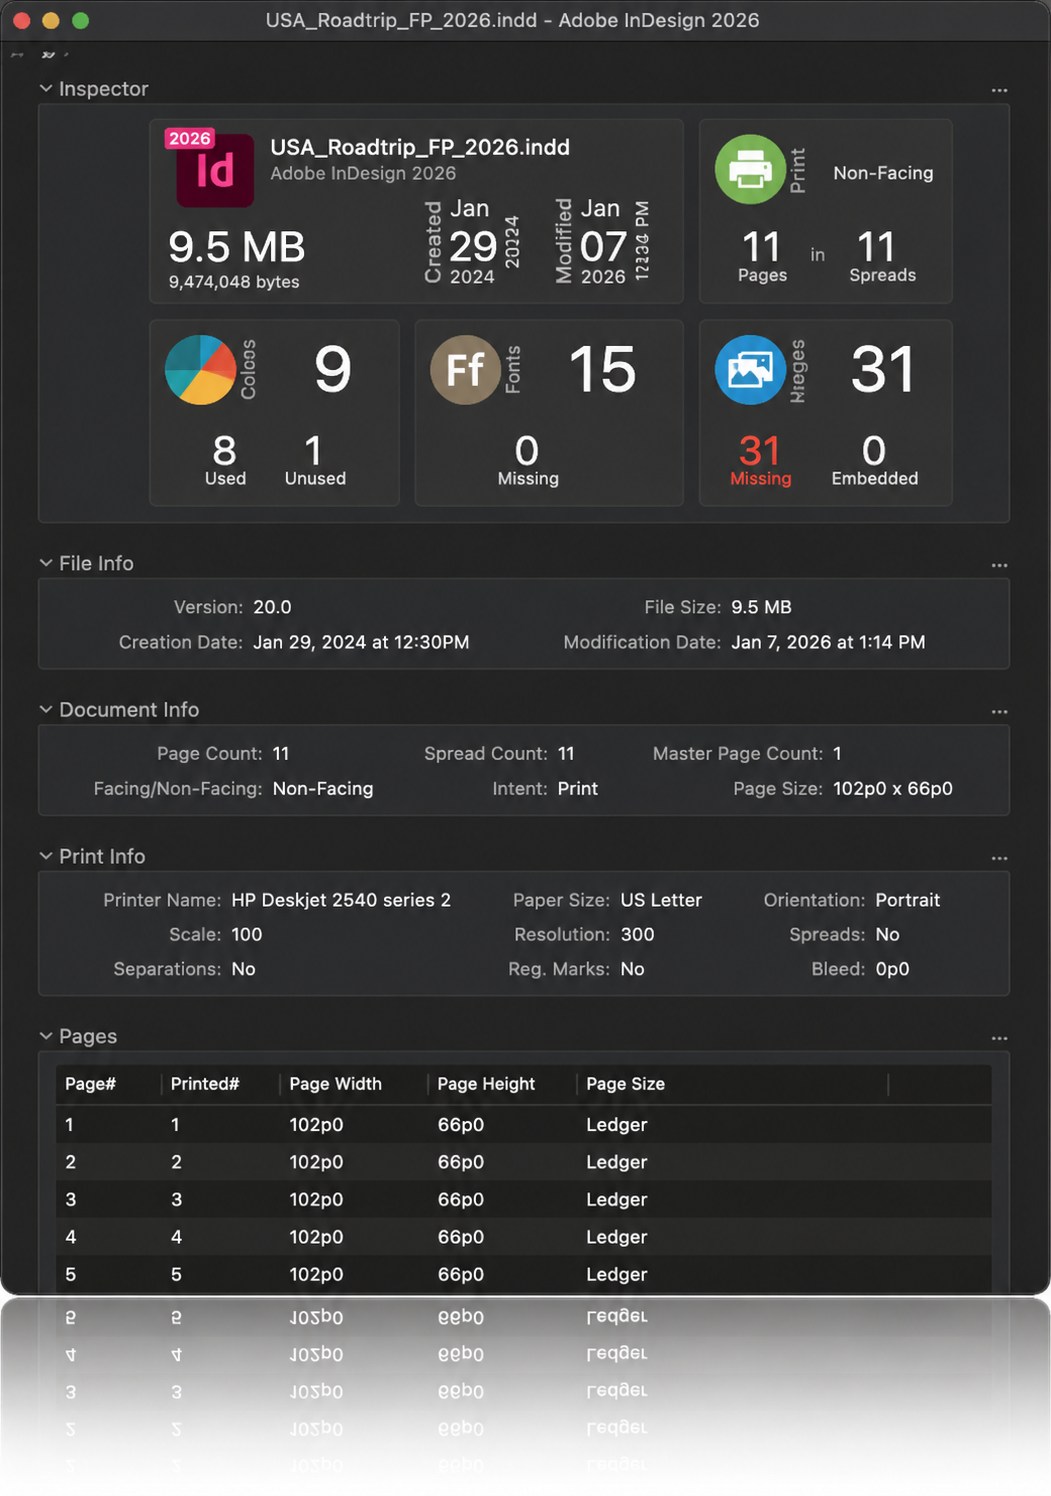
Task: Select page 5 row in Pages table
Action: tap(523, 1274)
